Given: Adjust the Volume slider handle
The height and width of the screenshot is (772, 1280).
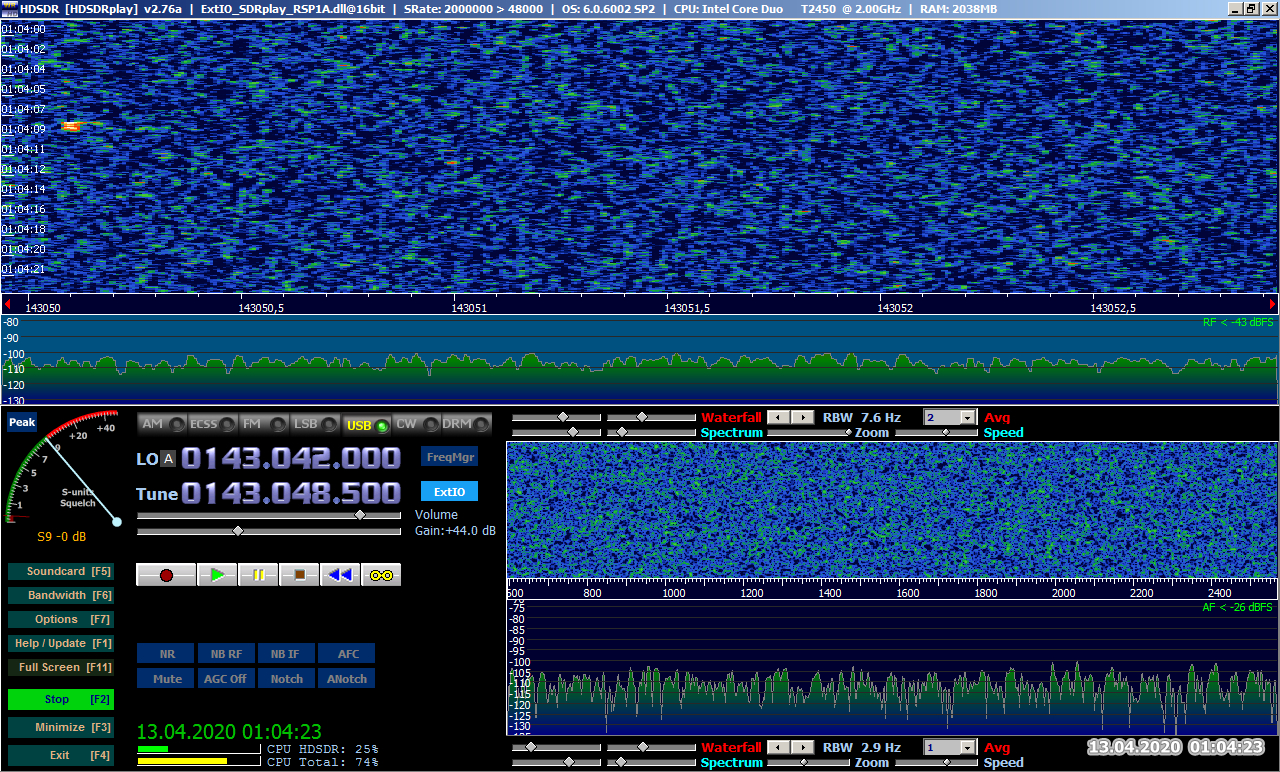Looking at the screenshot, I should 360,515.
